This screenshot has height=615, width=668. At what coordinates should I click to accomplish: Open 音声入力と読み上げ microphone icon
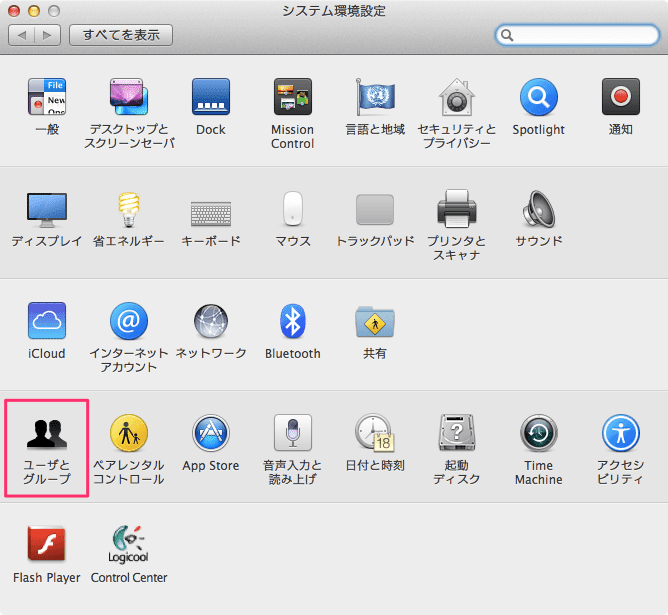(293, 433)
